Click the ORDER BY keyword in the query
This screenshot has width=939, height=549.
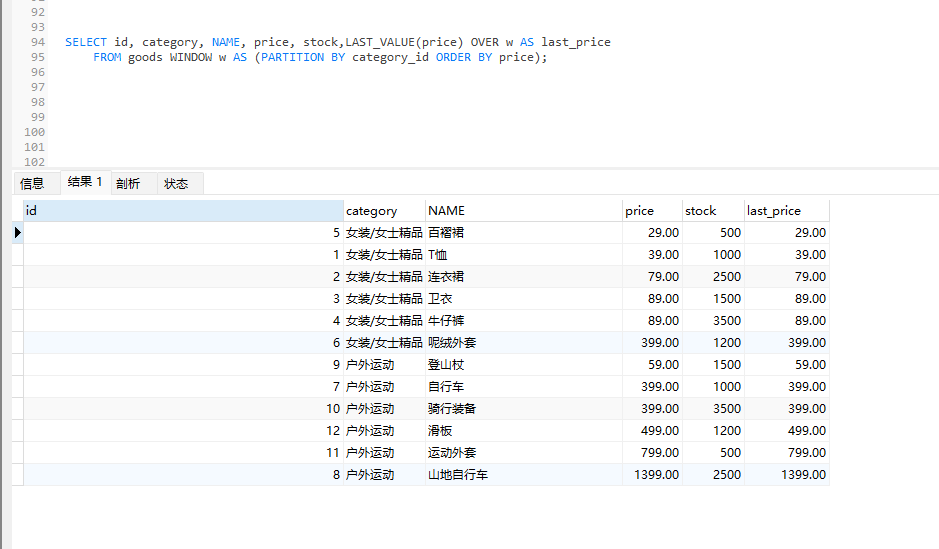coord(464,57)
